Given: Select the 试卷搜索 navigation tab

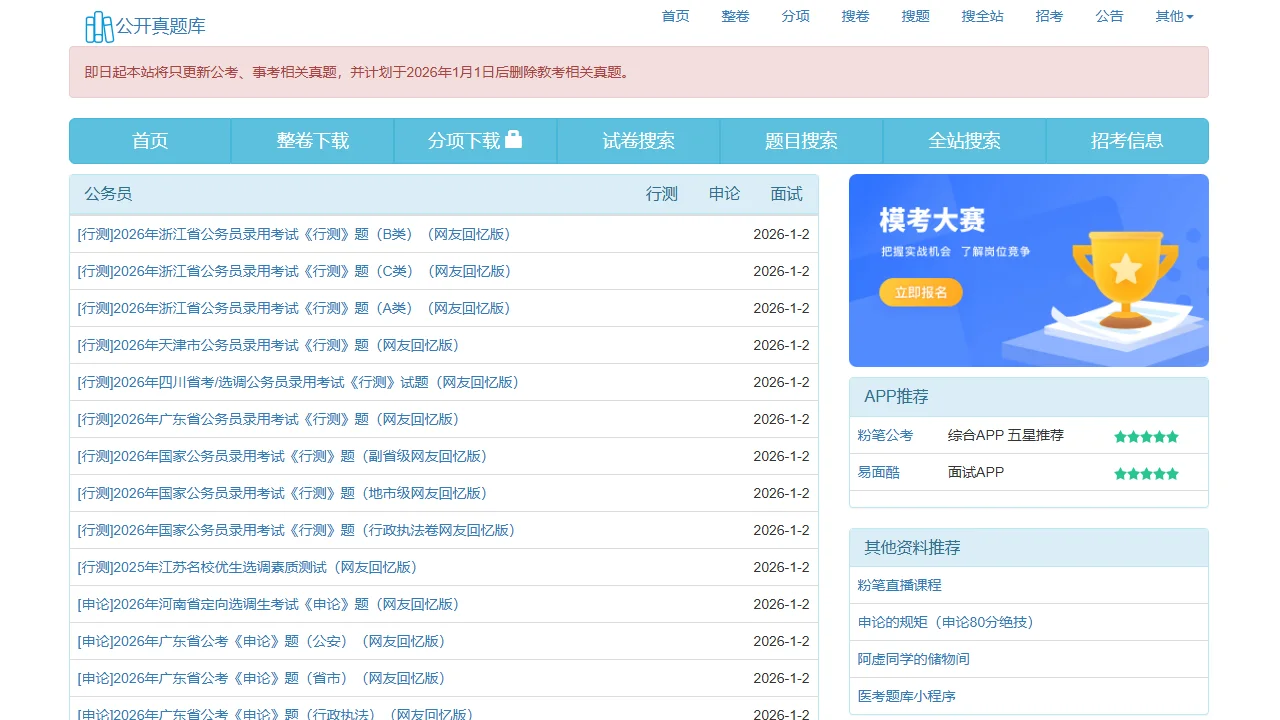Looking at the screenshot, I should click(x=638, y=141).
